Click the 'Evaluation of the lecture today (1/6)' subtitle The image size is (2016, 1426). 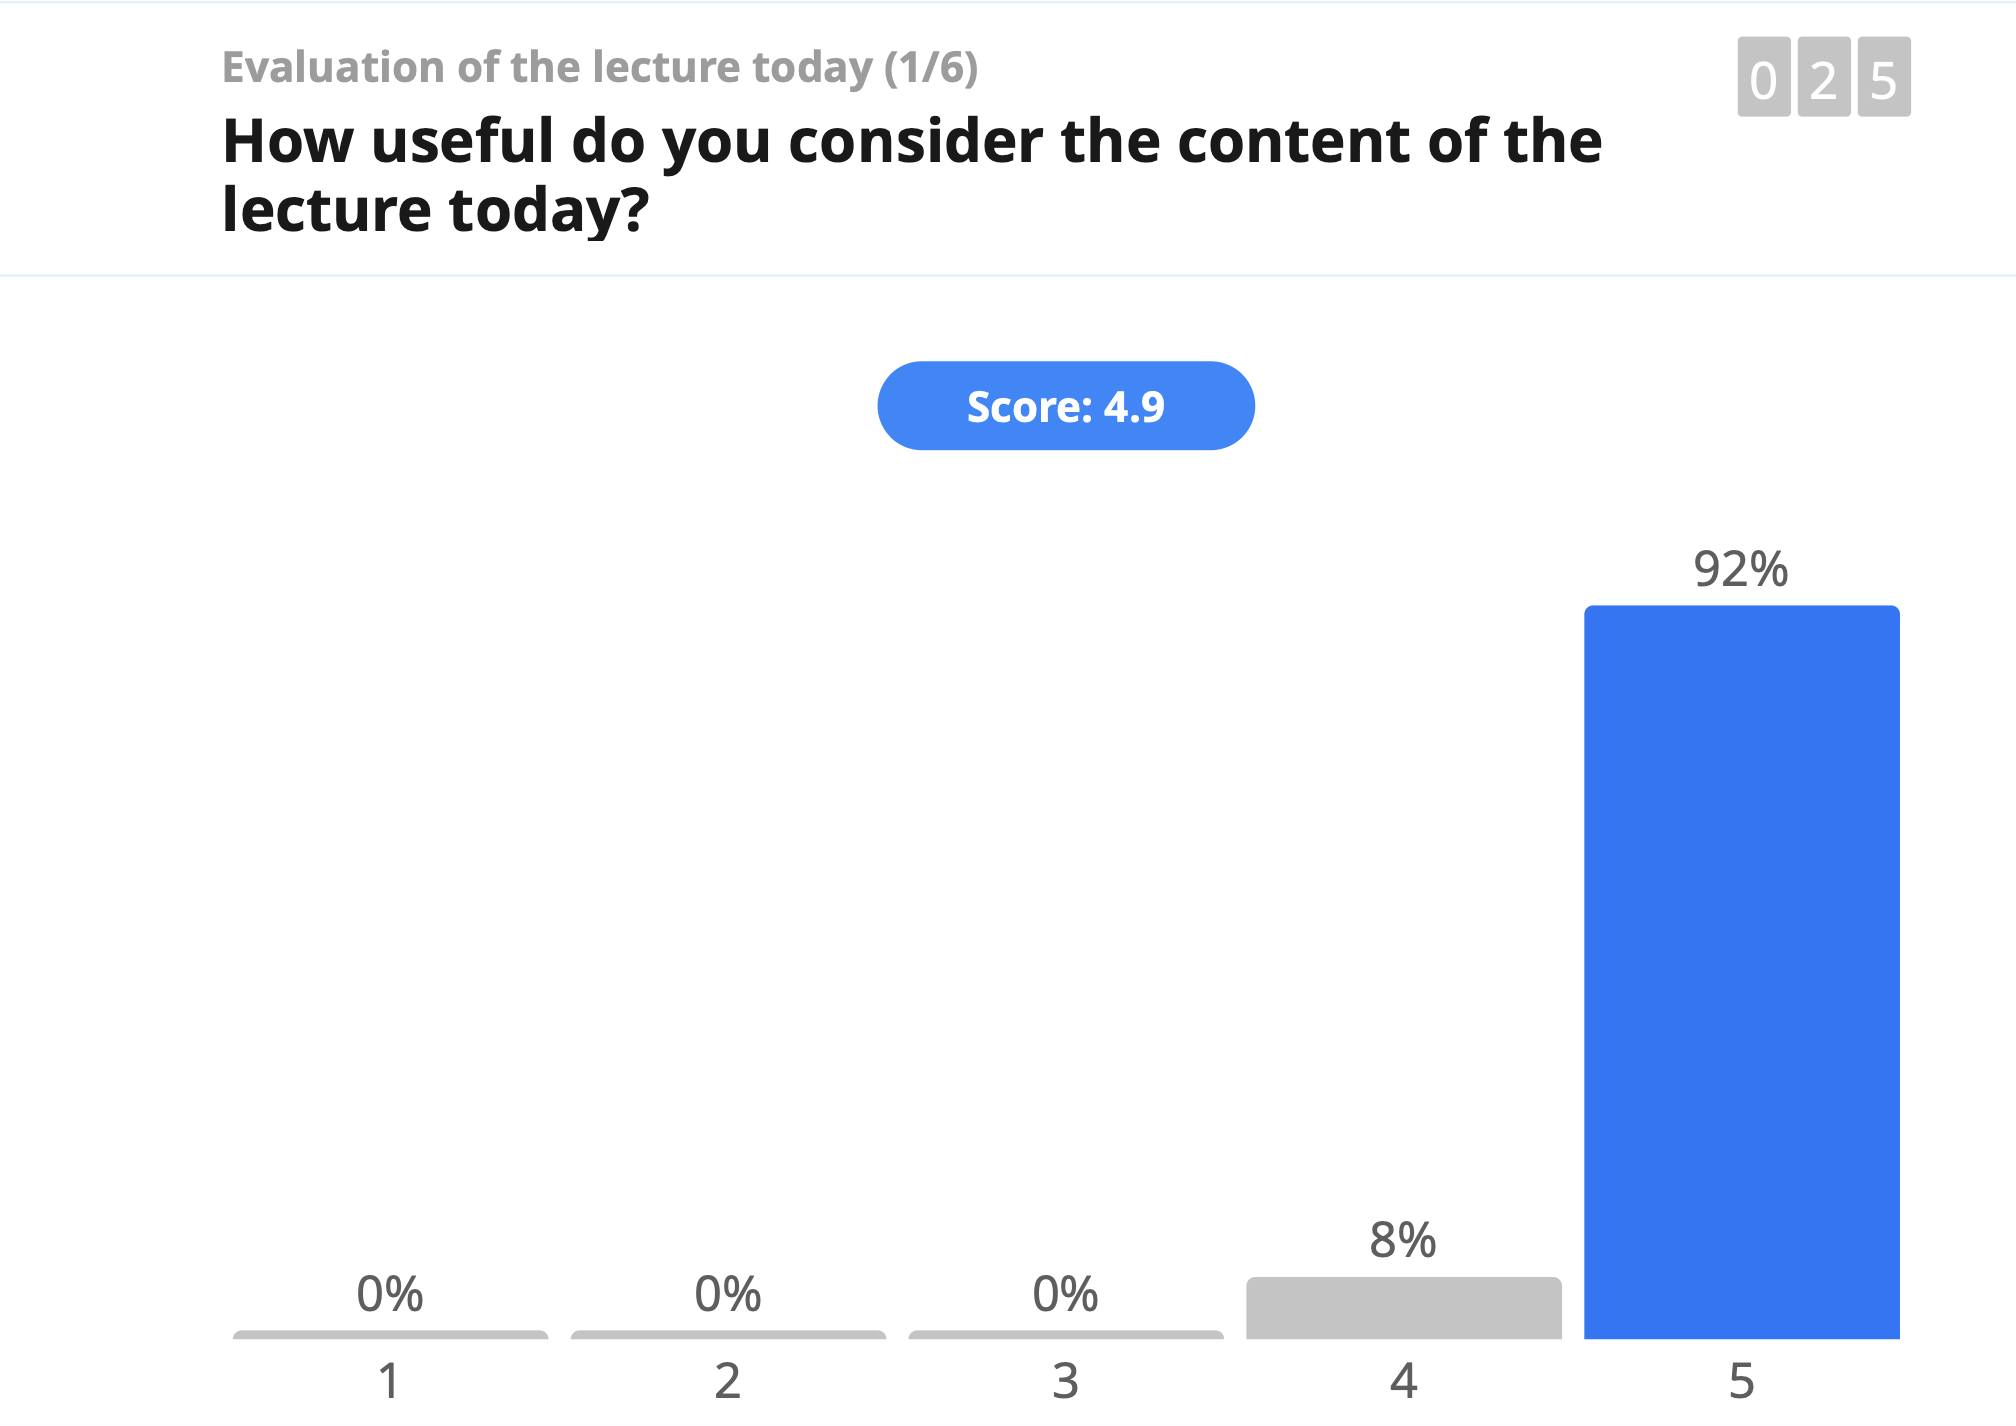pyautogui.click(x=600, y=68)
